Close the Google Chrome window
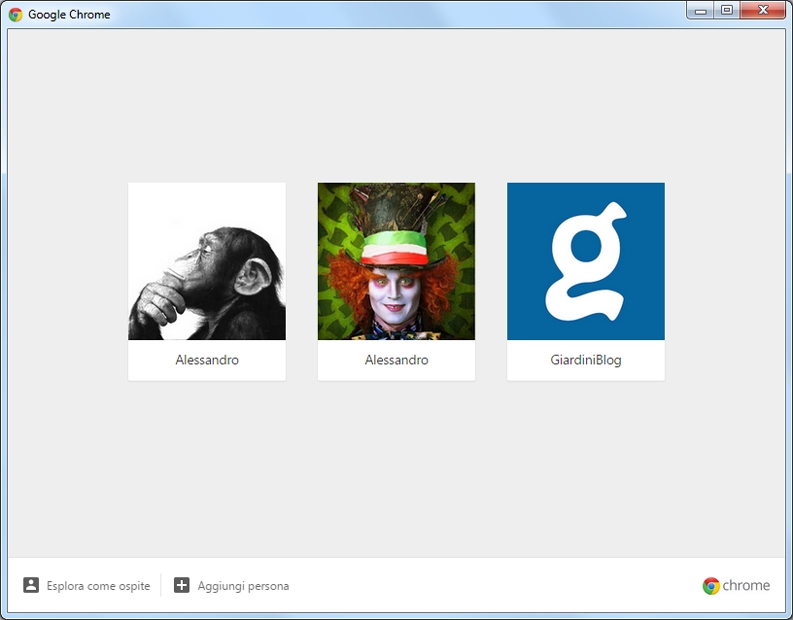 (763, 10)
